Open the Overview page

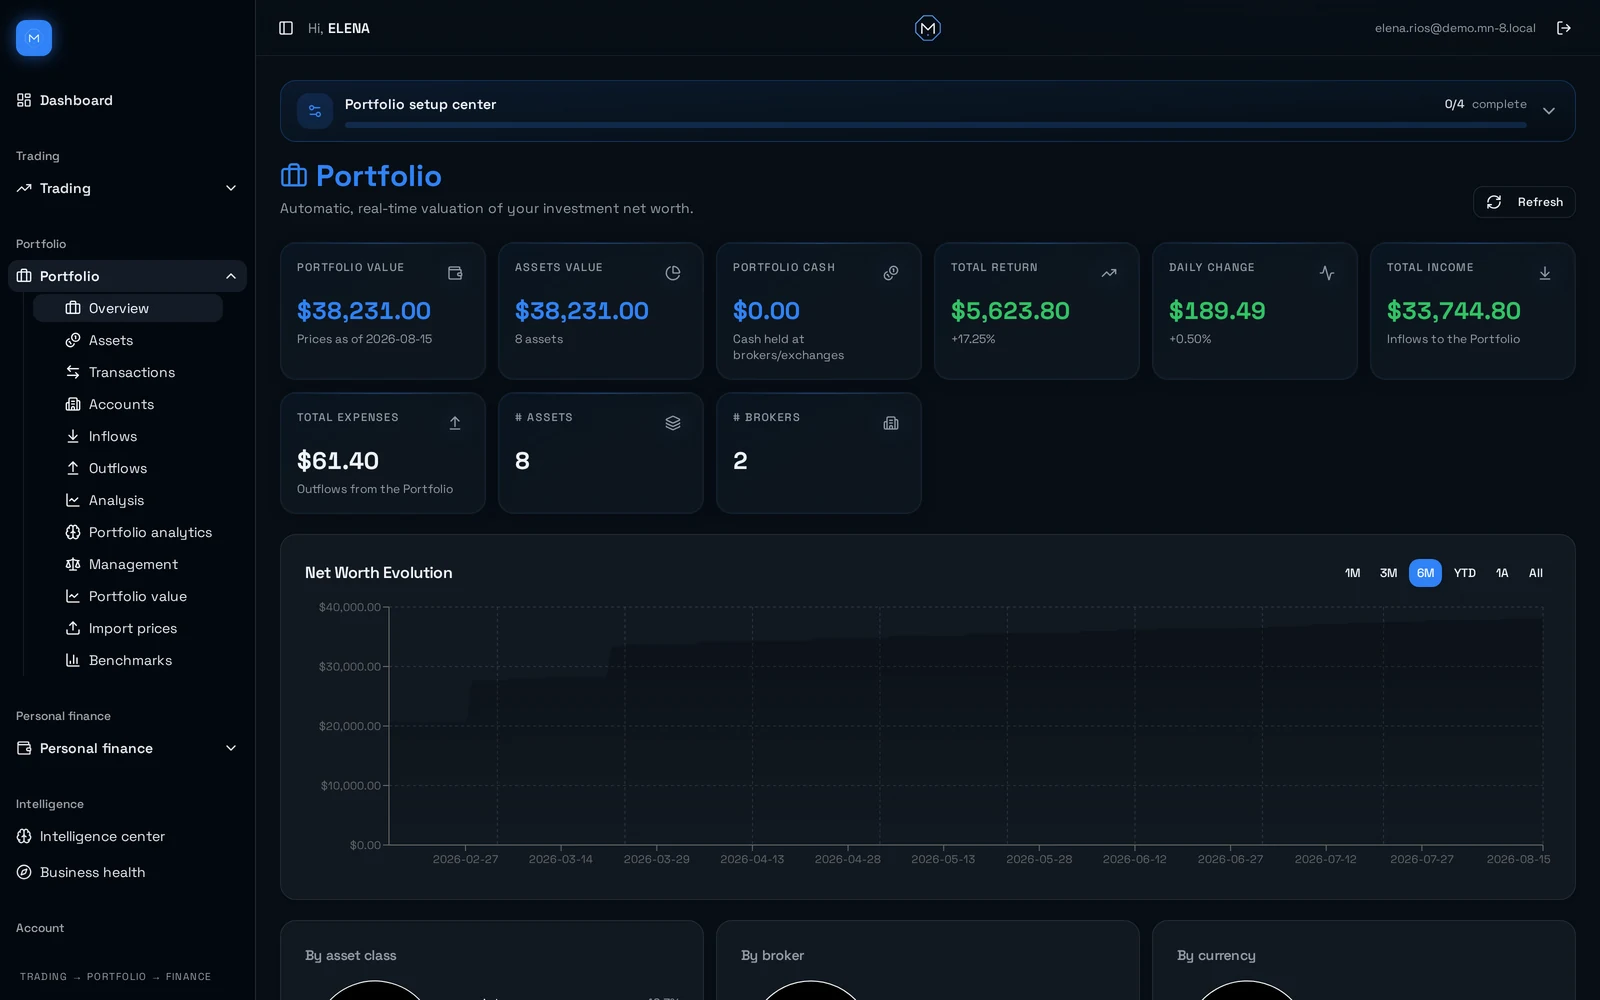pos(128,308)
